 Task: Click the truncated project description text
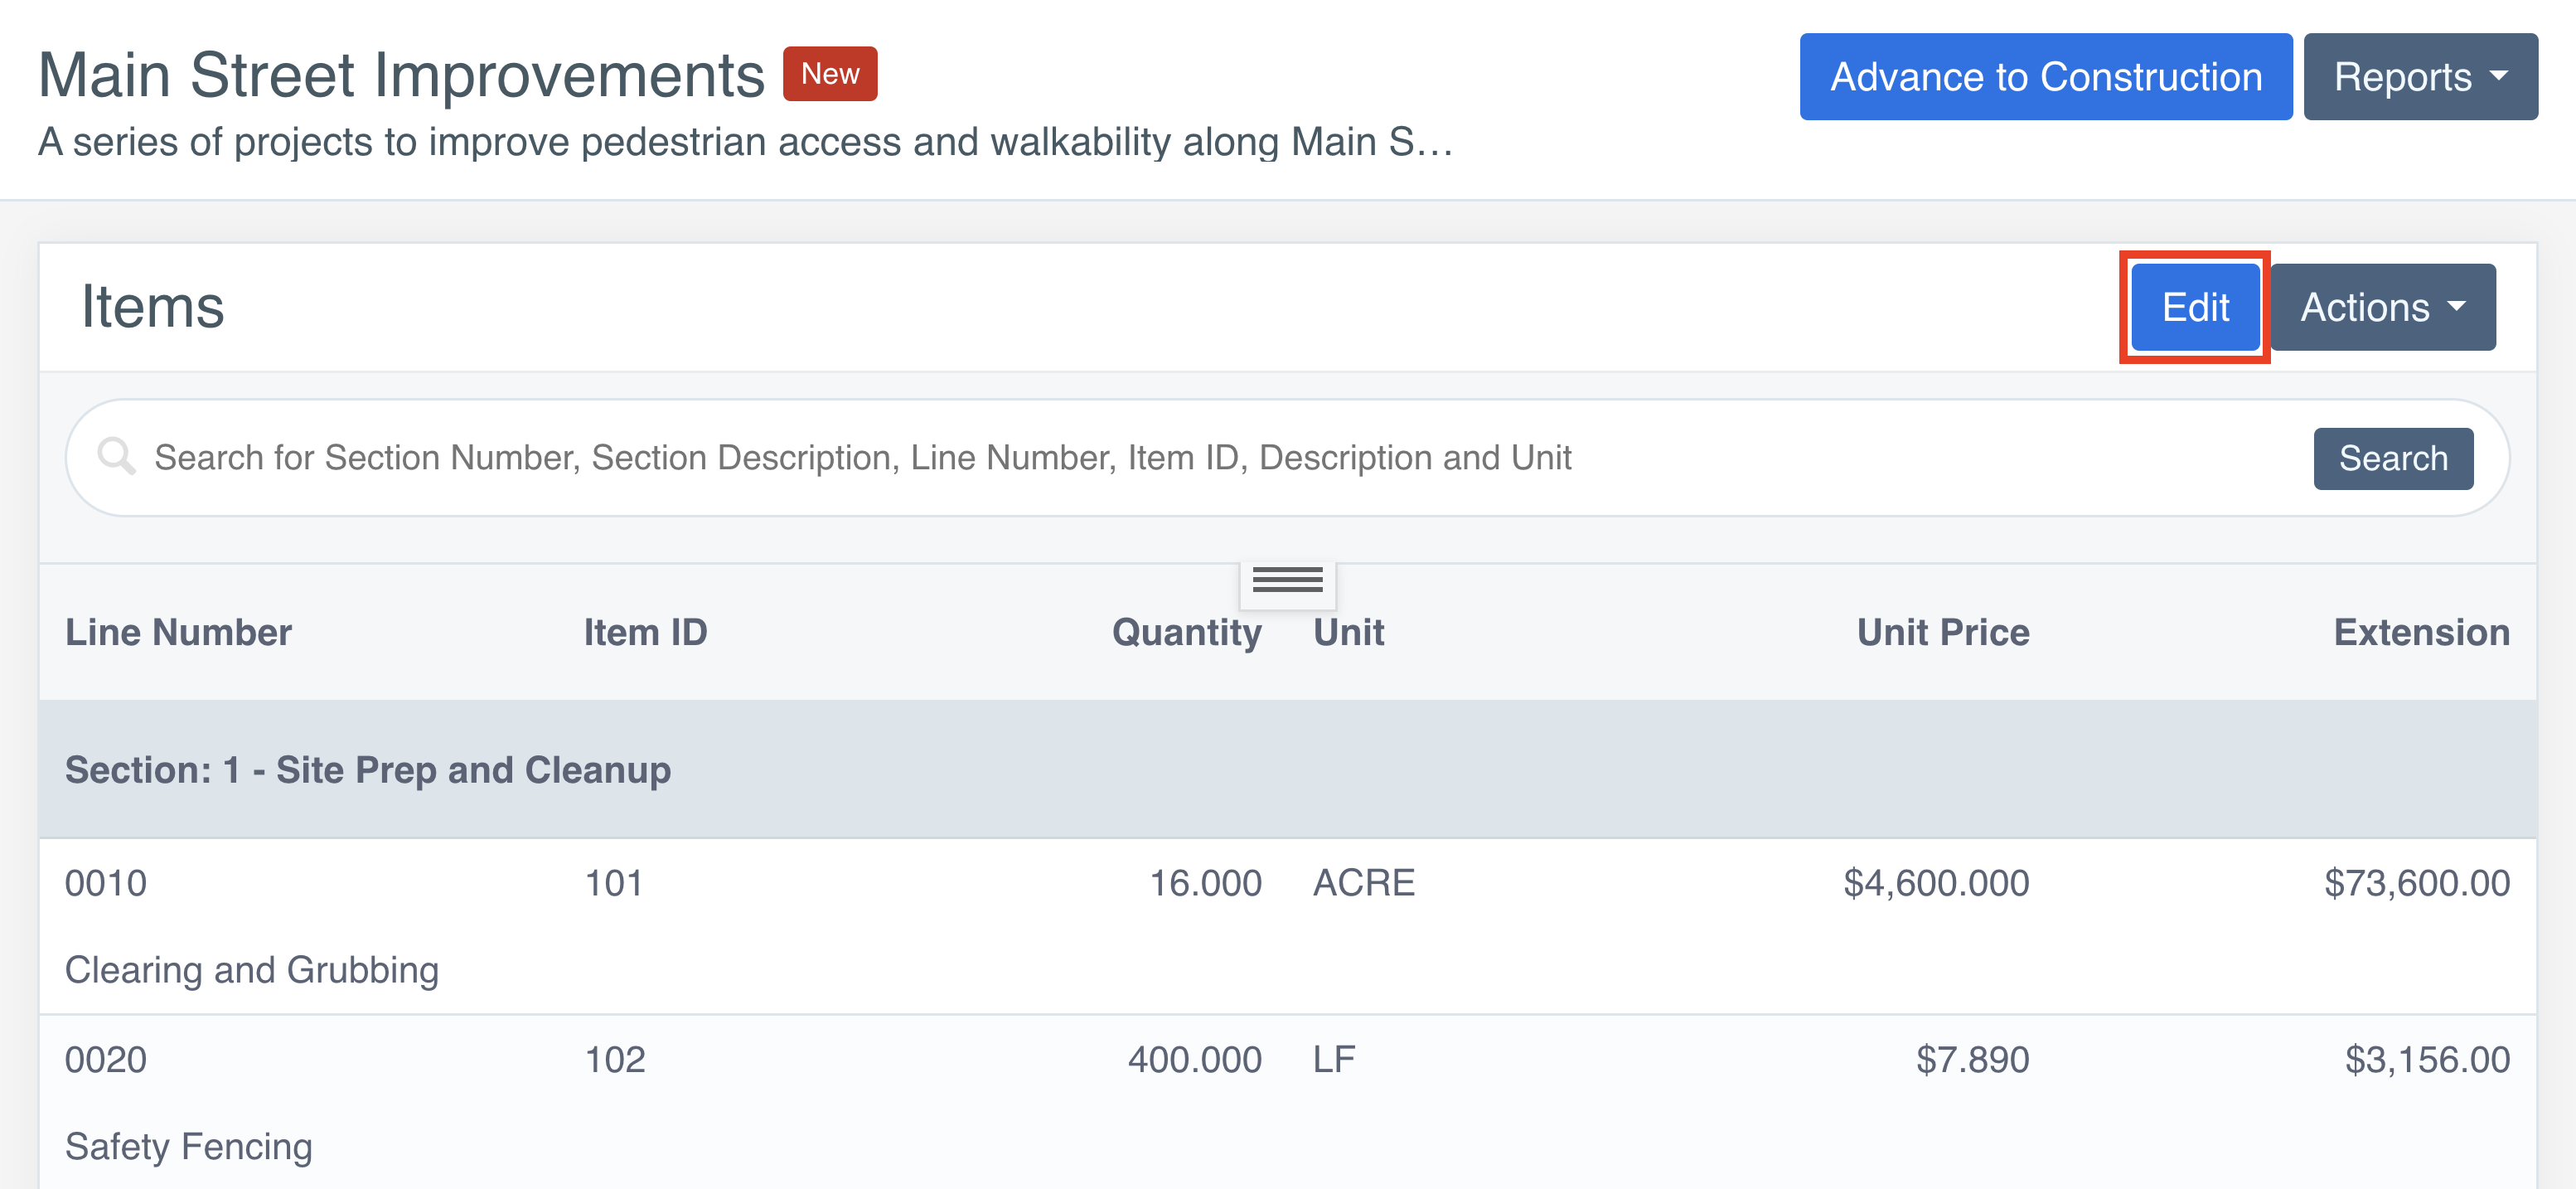point(745,142)
